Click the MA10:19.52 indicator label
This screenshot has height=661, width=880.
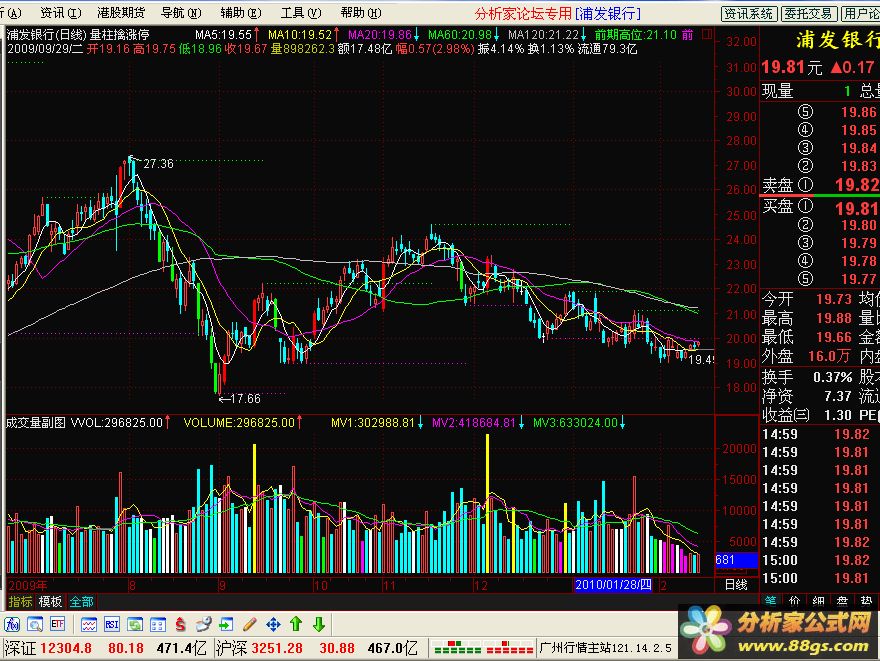[x=302, y=35]
